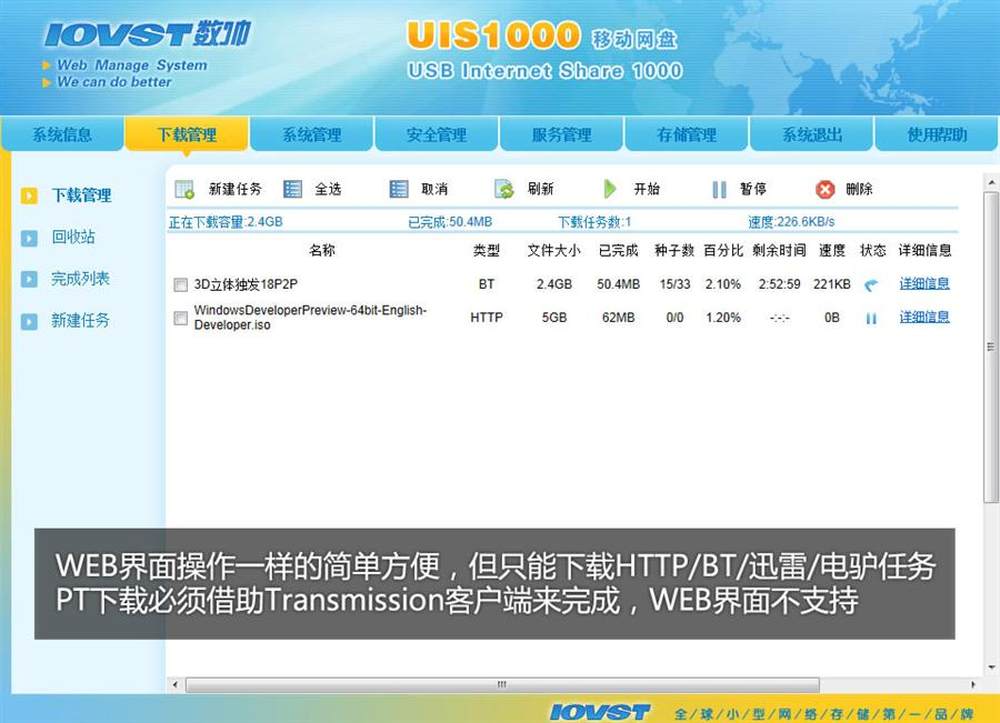
Task: Click the 暂停 pause icon in toolbar
Action: 719,189
